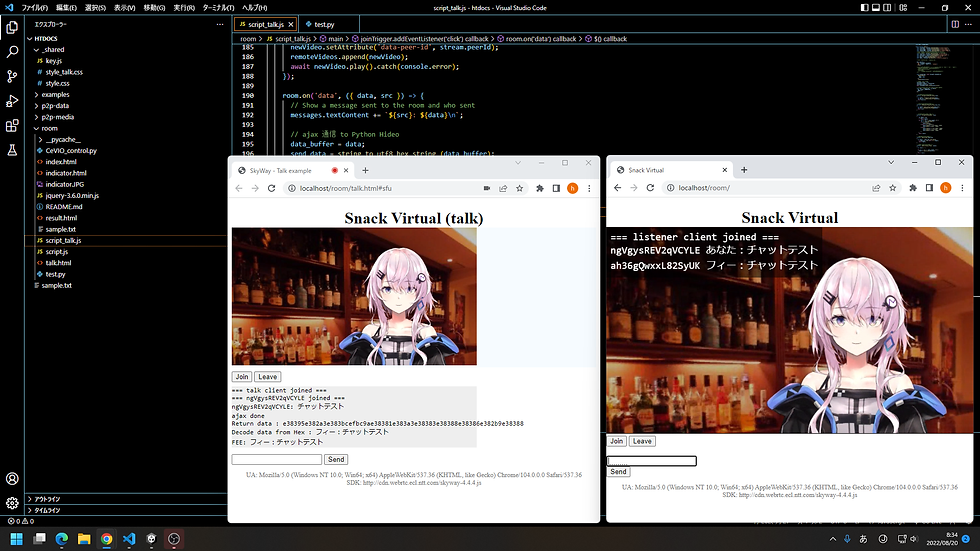
Task: Open CeVIO_control.py in explorer
Action: pyautogui.click(x=71, y=151)
